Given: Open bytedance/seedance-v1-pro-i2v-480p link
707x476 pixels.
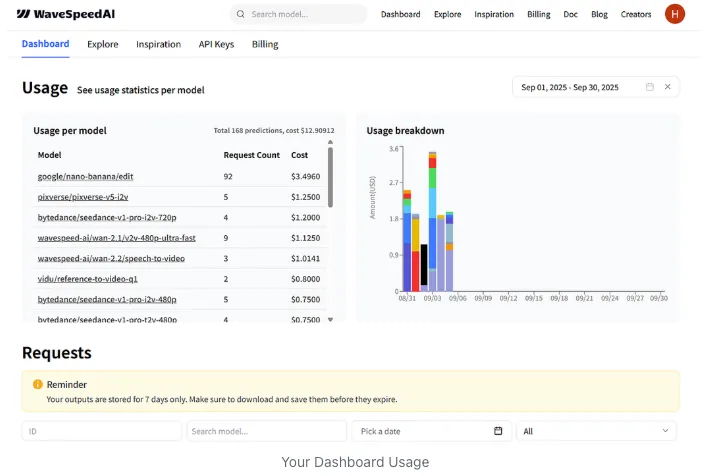Looking at the screenshot, I should pos(107,299).
